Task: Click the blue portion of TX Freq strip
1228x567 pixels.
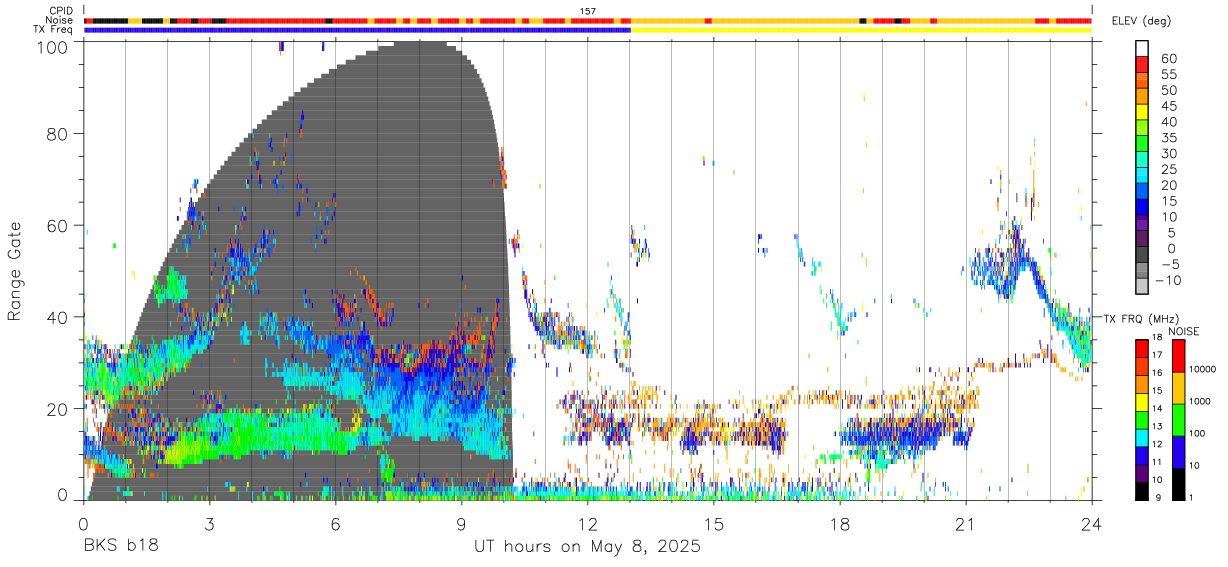Action: [357, 30]
